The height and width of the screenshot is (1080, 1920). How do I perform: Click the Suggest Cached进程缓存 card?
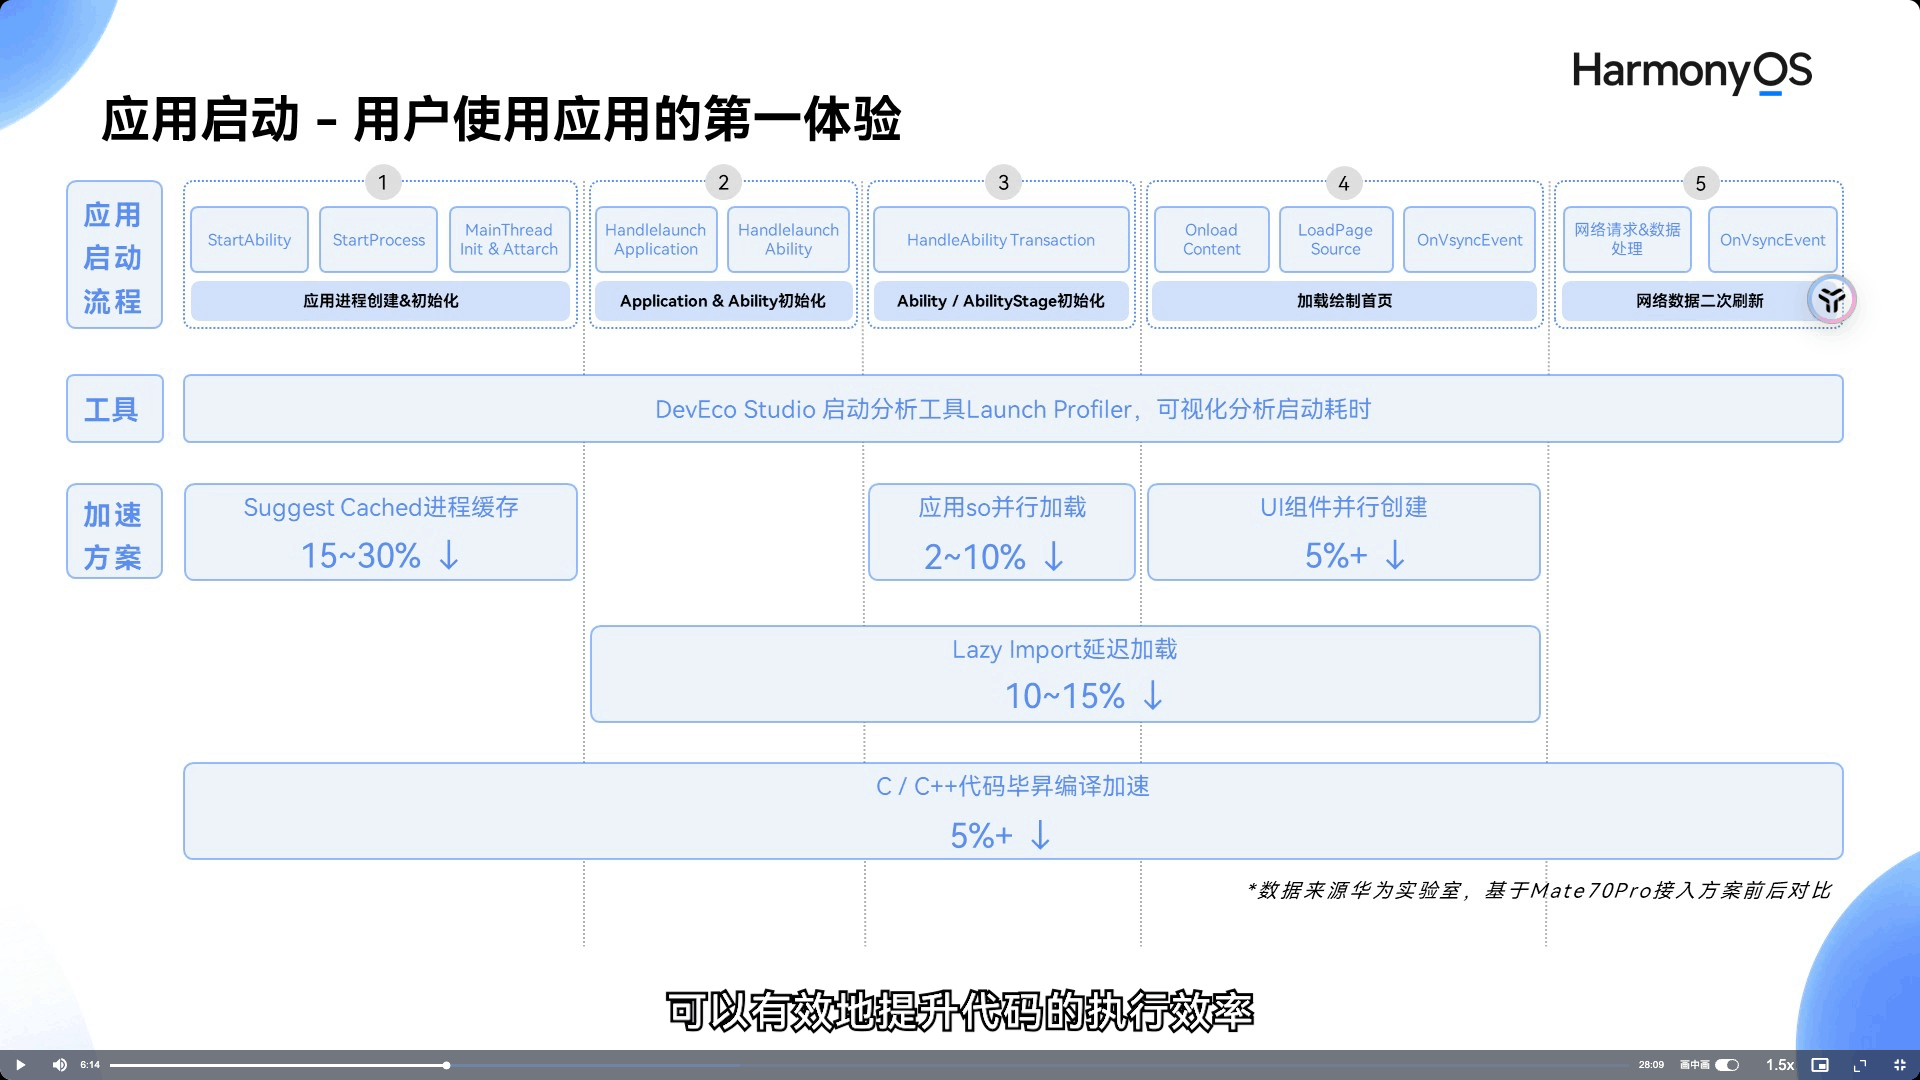pos(380,532)
